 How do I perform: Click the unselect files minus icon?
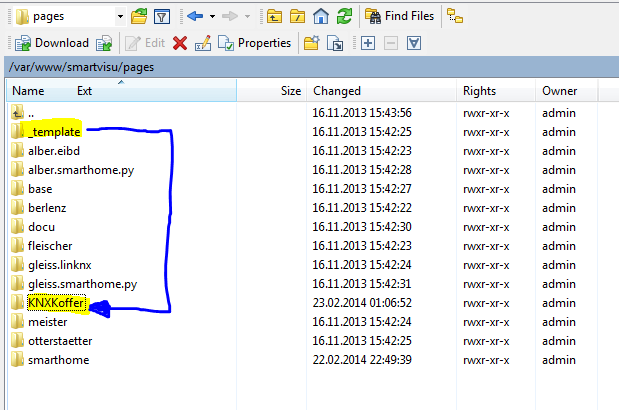391,43
